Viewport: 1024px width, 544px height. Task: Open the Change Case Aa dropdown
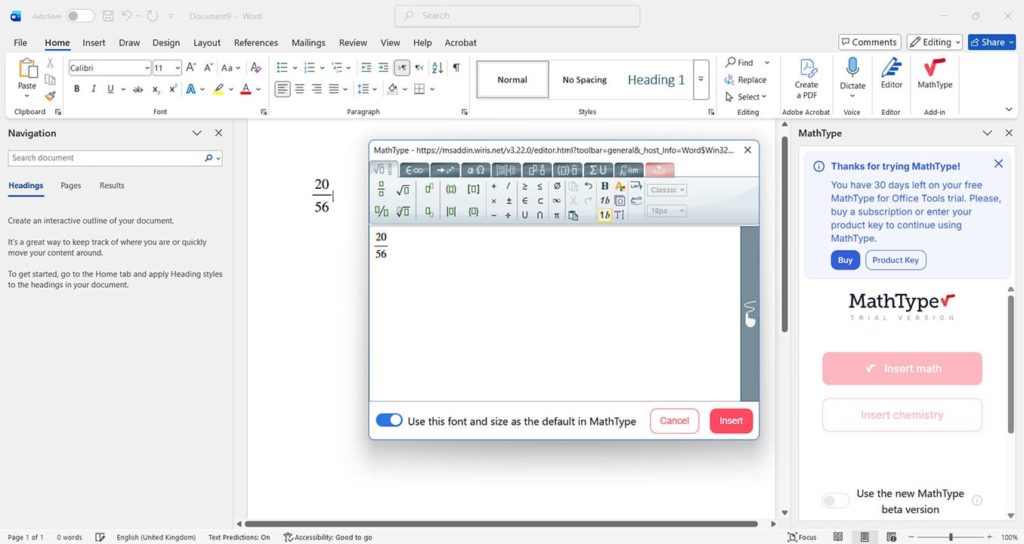(231, 68)
